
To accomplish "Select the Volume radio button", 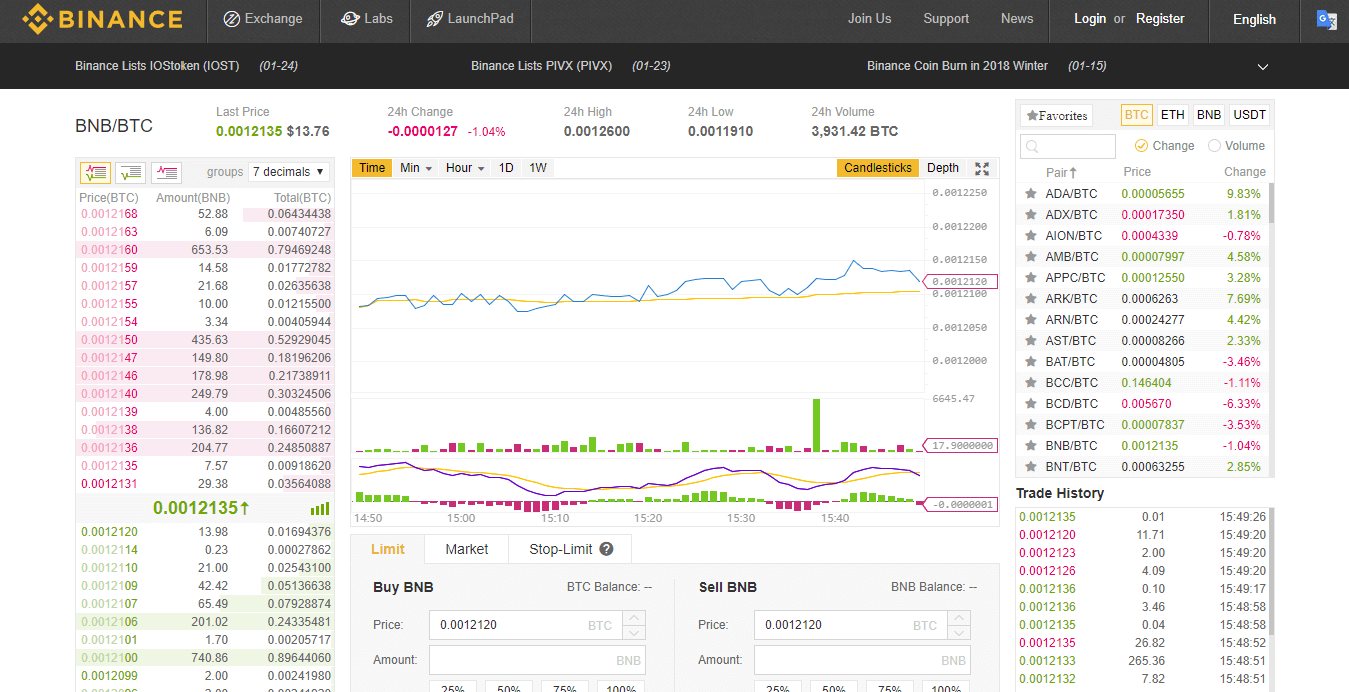I will (1214, 146).
